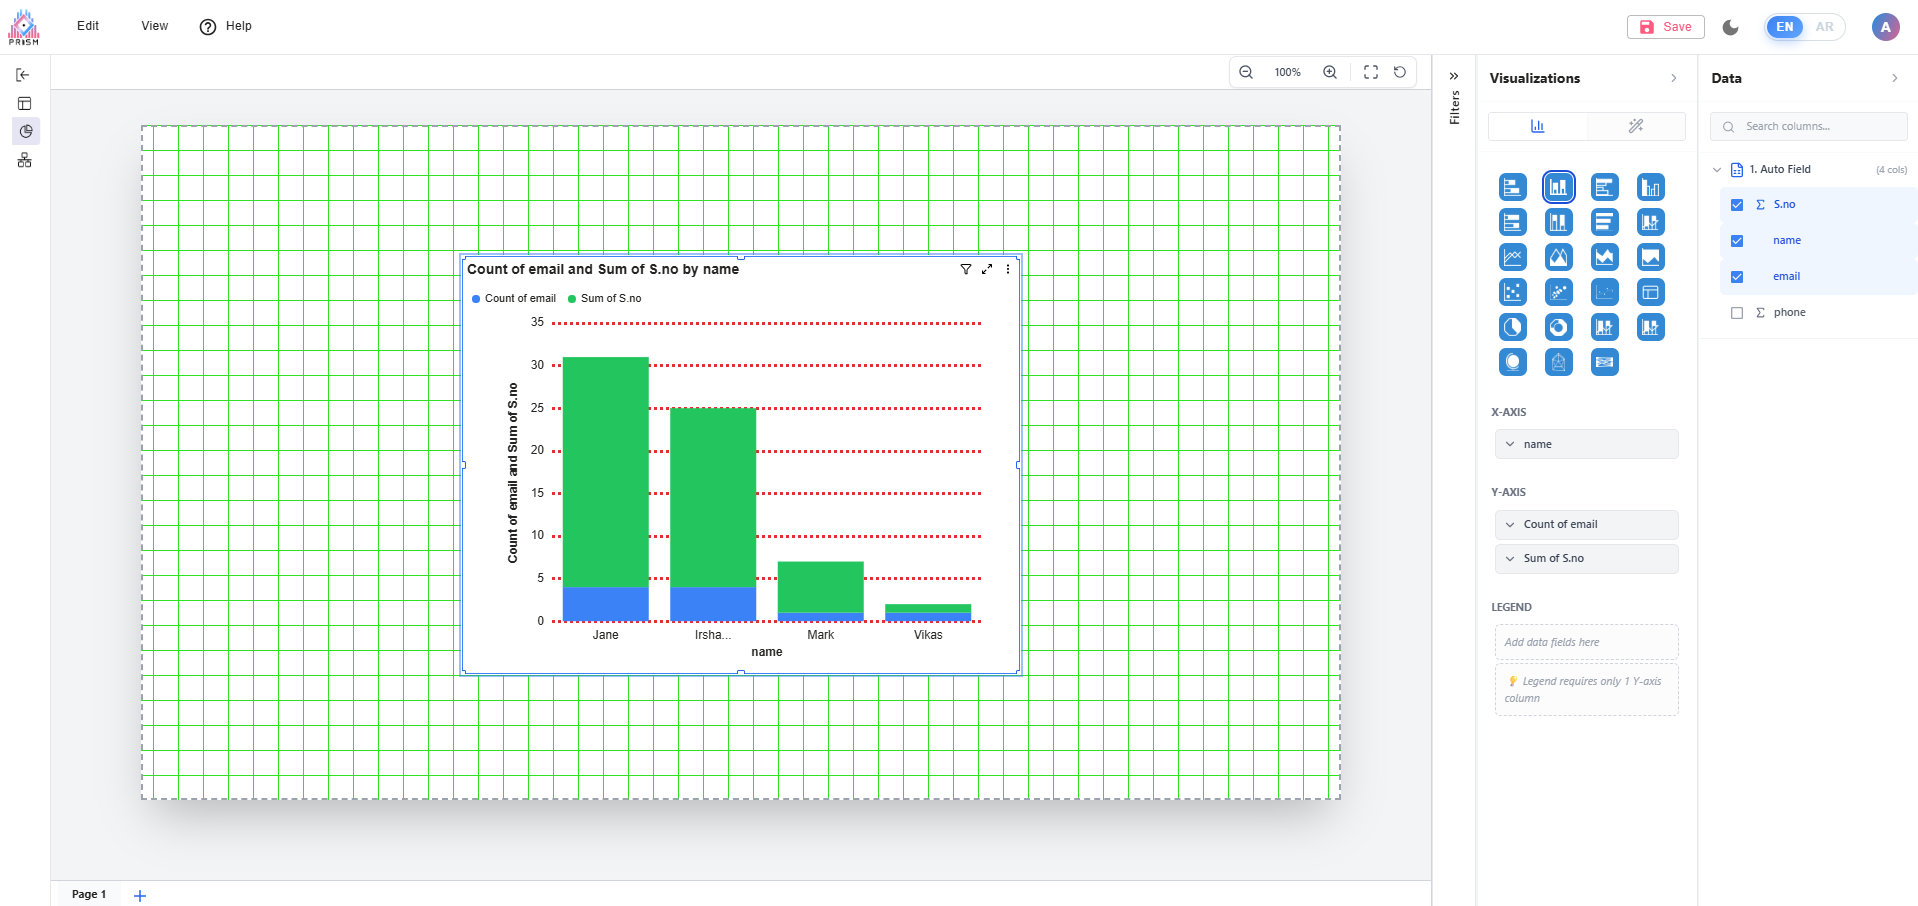Select the scatter plot visualization
Screen dimensions: 1918x906
click(x=1513, y=292)
